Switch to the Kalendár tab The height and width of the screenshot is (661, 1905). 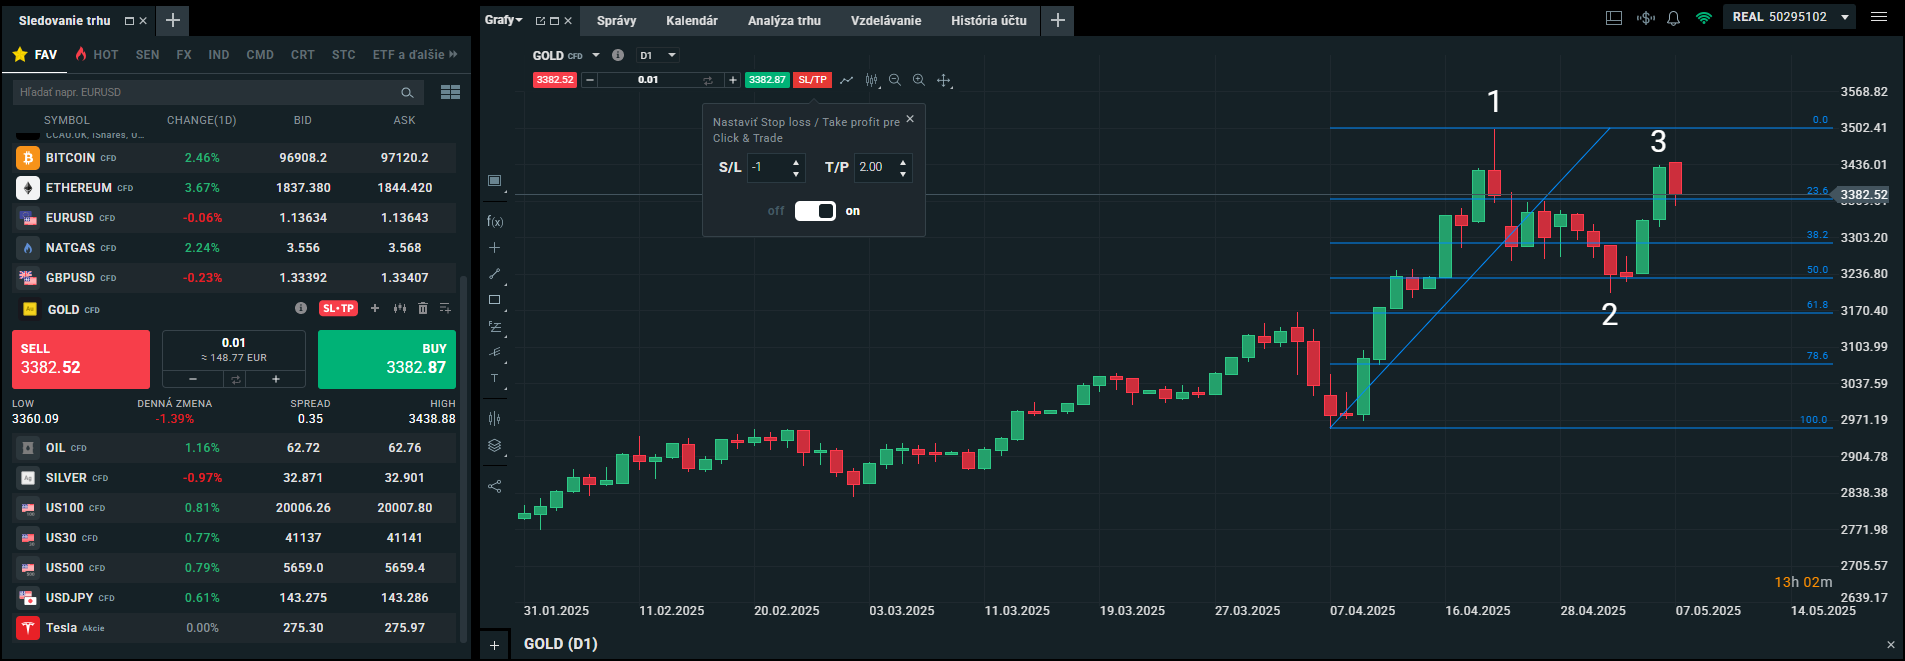pyautogui.click(x=692, y=20)
